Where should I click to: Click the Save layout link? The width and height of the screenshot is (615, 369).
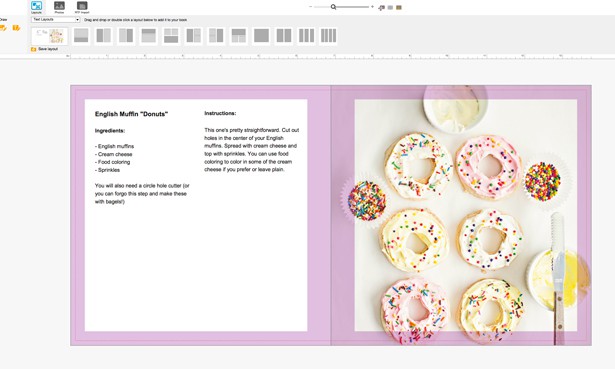pos(44,49)
